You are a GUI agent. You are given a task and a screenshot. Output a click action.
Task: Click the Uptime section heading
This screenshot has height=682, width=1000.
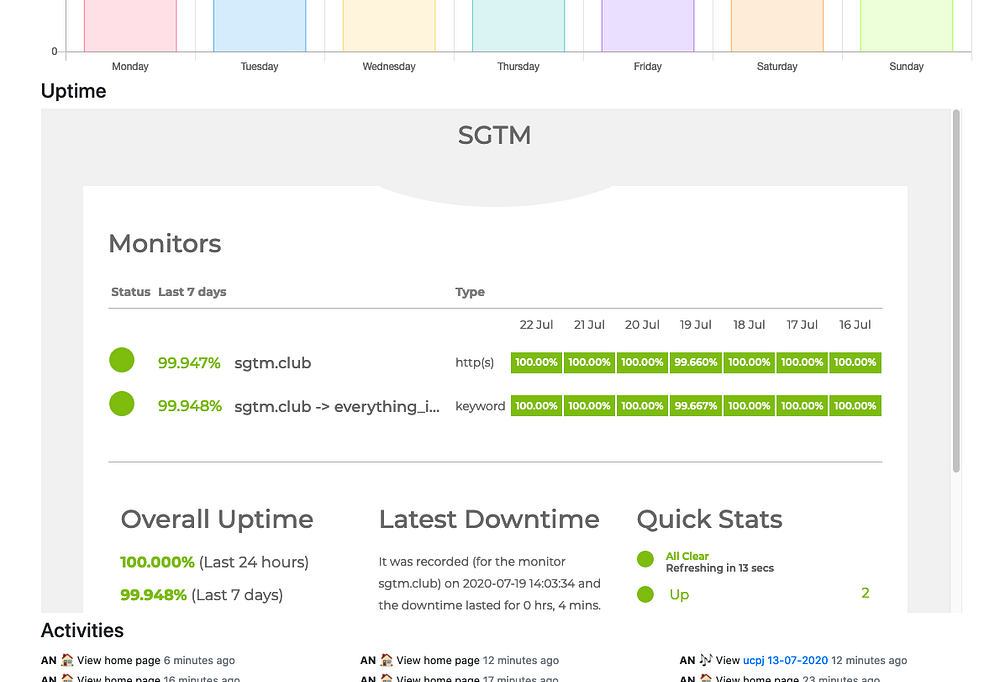[x=73, y=91]
